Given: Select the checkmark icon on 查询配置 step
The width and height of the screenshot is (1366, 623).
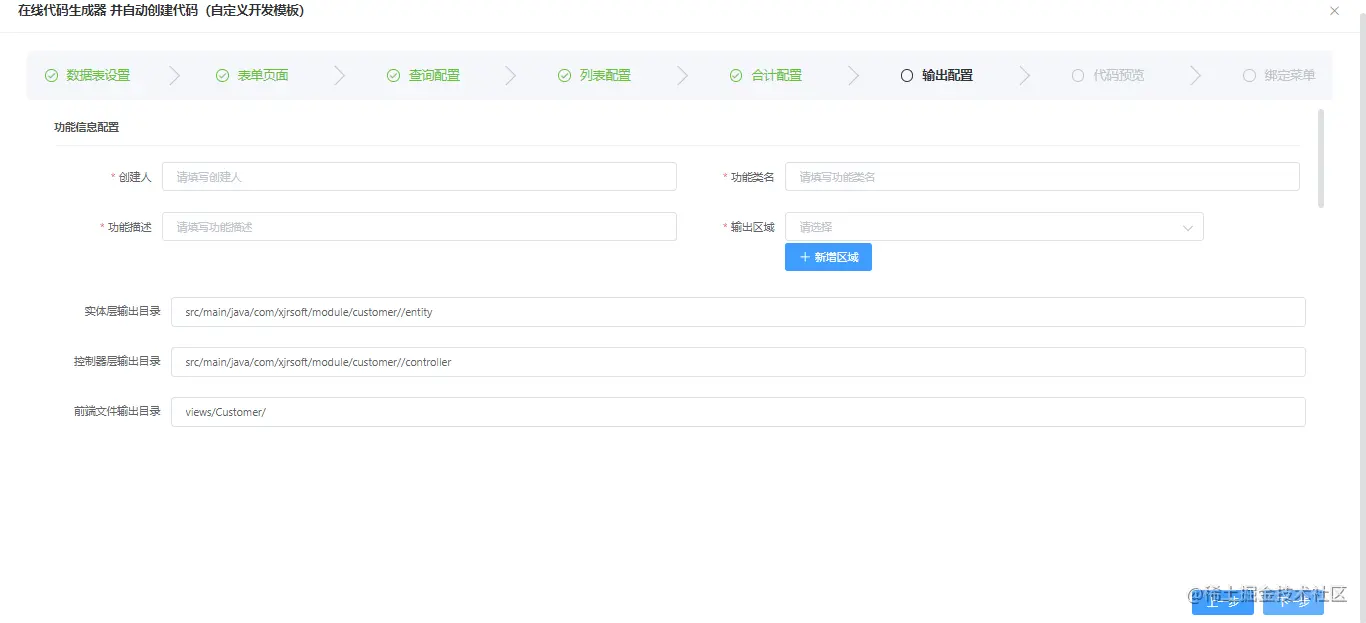Looking at the screenshot, I should tap(393, 75).
